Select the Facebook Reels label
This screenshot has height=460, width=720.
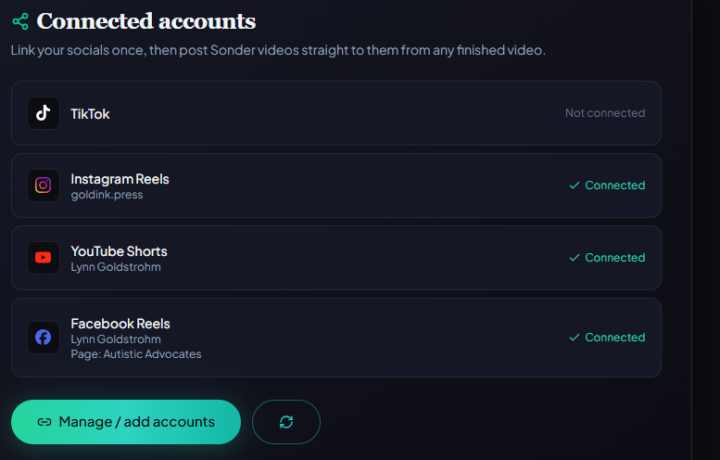click(x=120, y=324)
